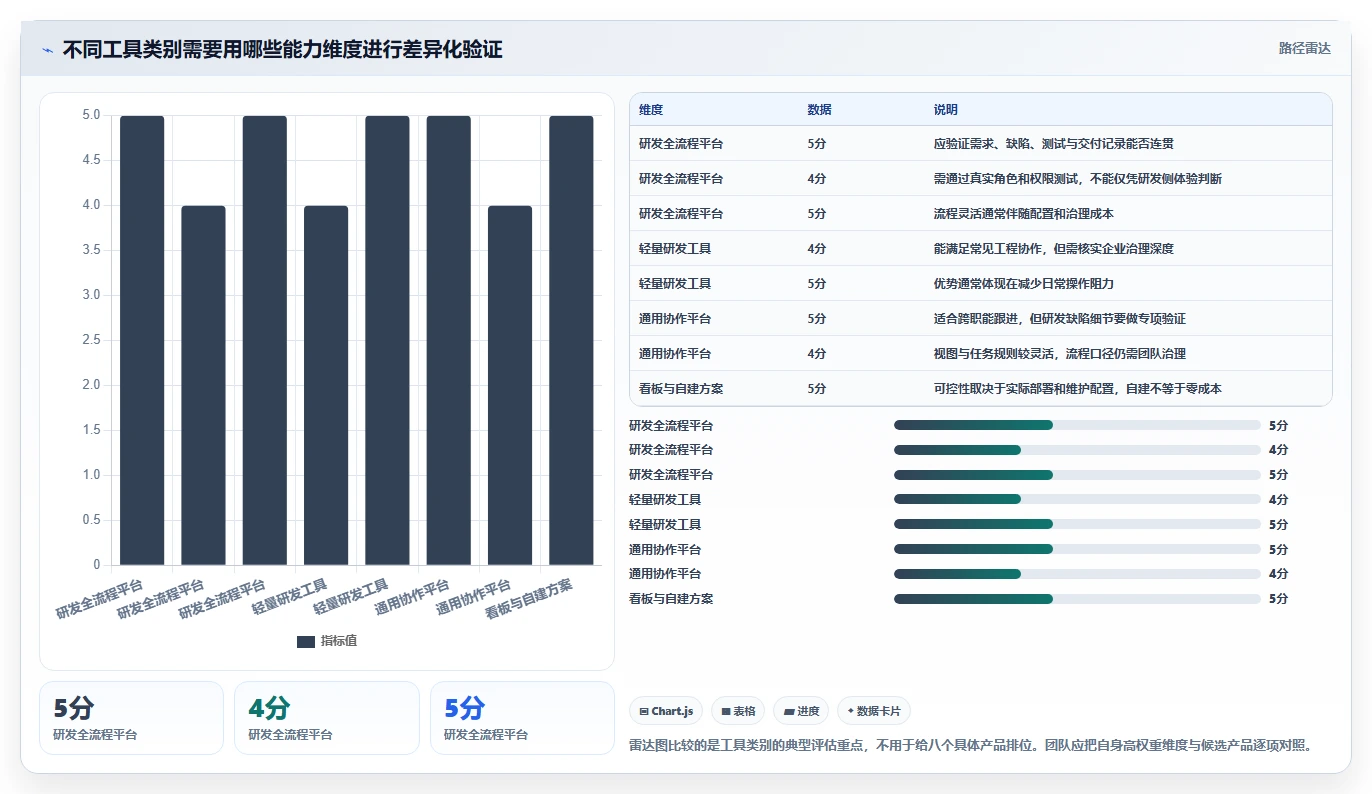Image resolution: width=1372 pixels, height=794 pixels.
Task: Click the 说明 column header
Action: [946, 110]
